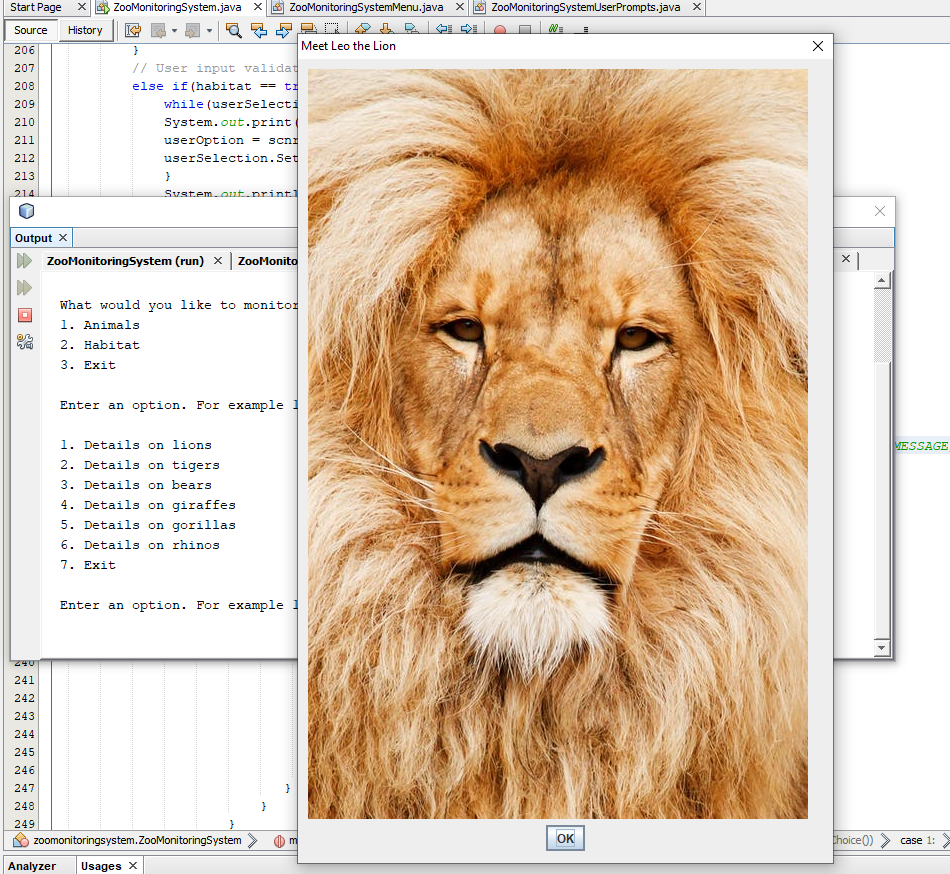This screenshot has width=950, height=874.
Task: Click the Last Edit toolbar icon
Action: pos(133,30)
